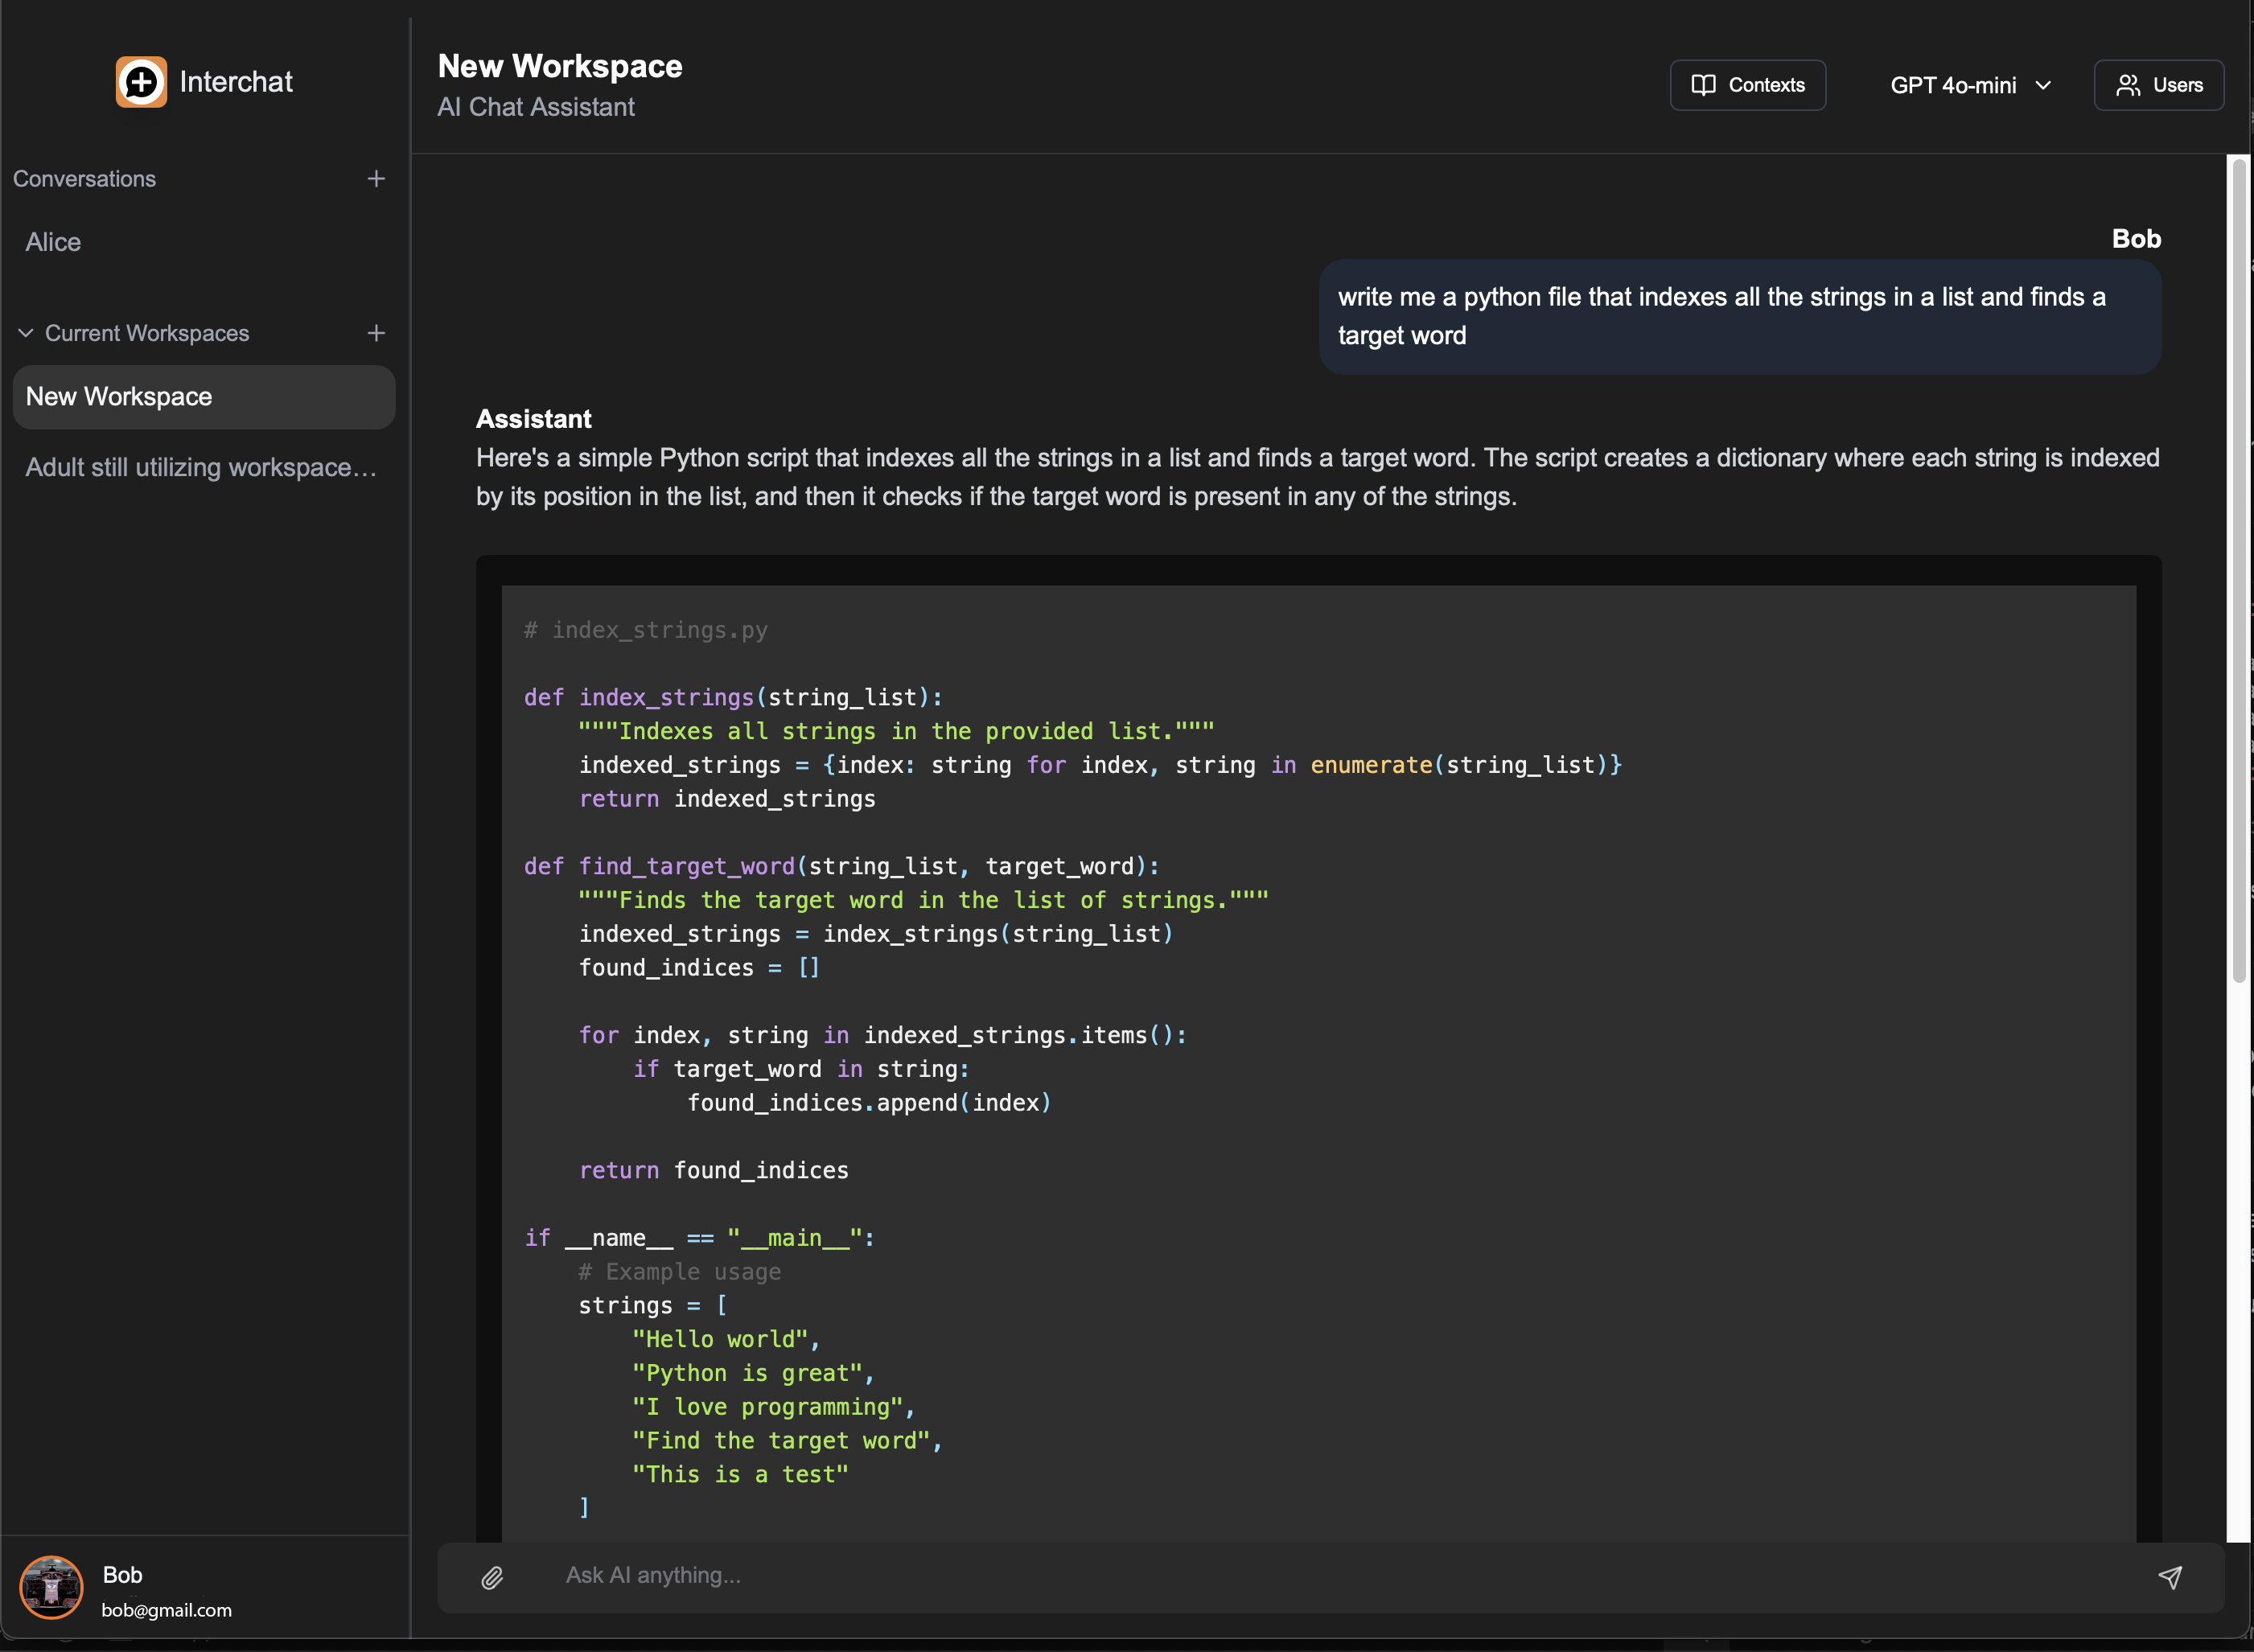Click the 'def index_strings(string_list):' code line
Image resolution: width=2254 pixels, height=1652 pixels.
pos(733,697)
